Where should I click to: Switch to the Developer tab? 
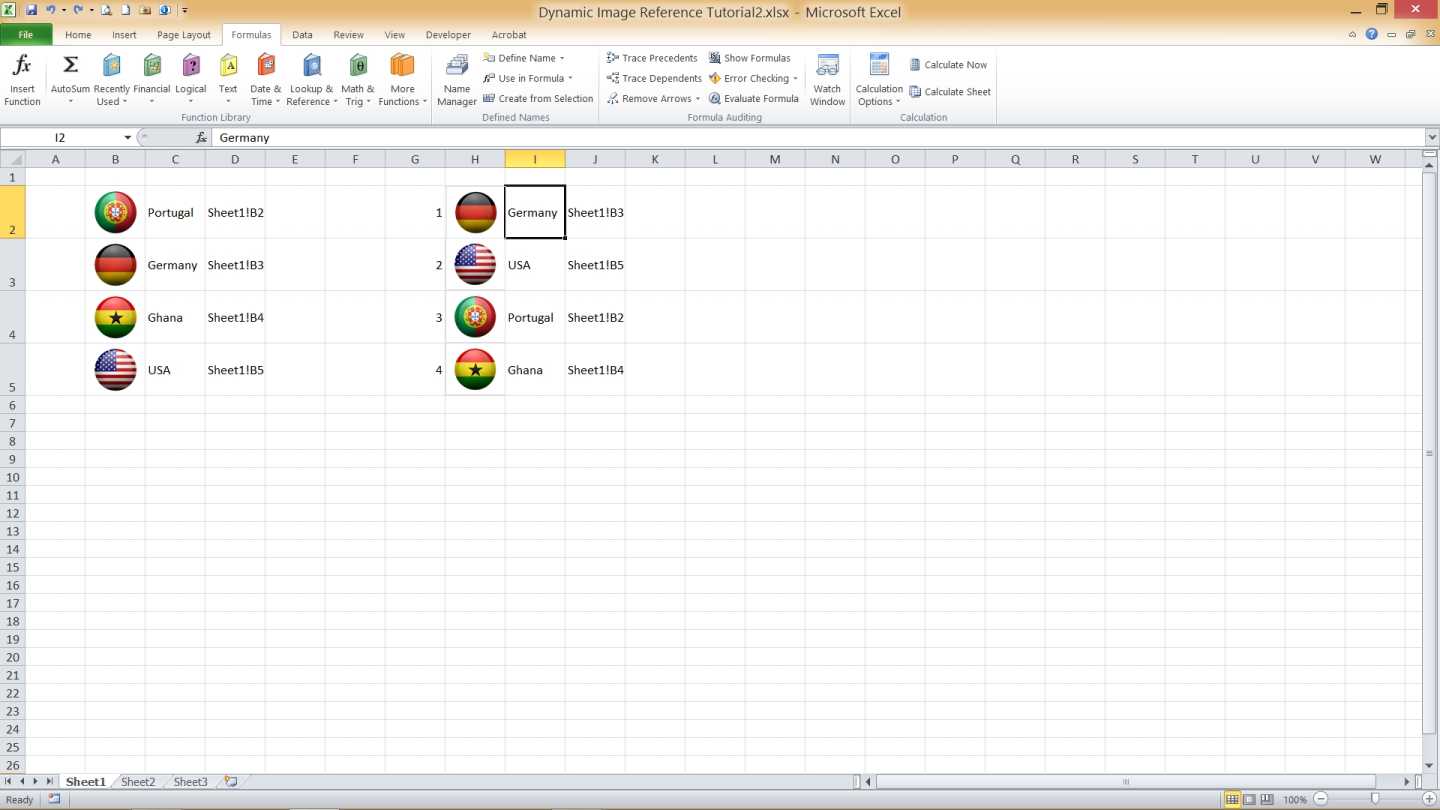coord(448,35)
